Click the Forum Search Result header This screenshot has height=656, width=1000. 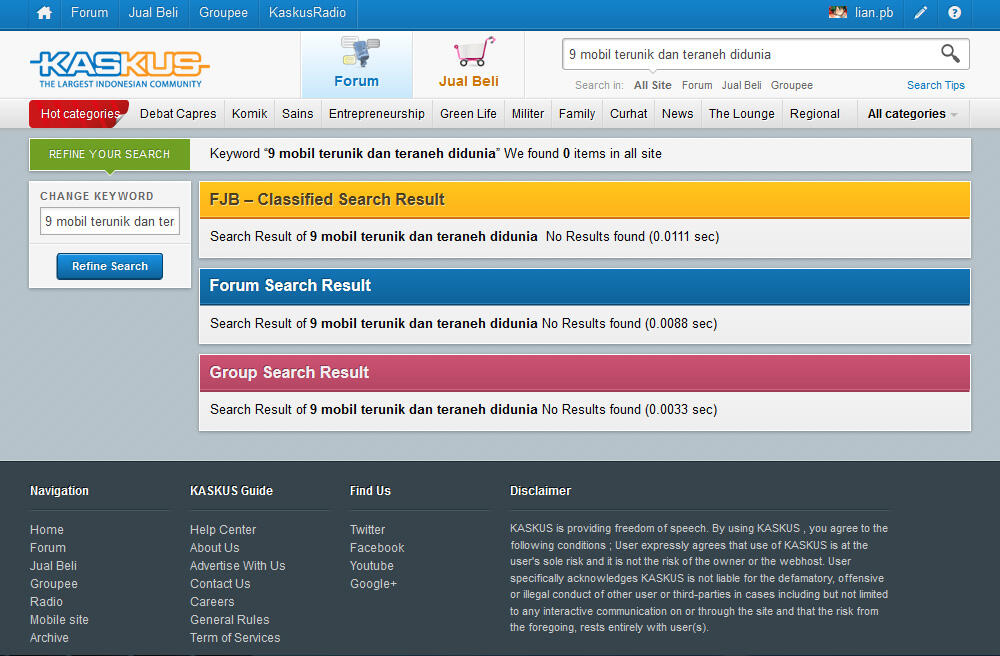tap(585, 286)
